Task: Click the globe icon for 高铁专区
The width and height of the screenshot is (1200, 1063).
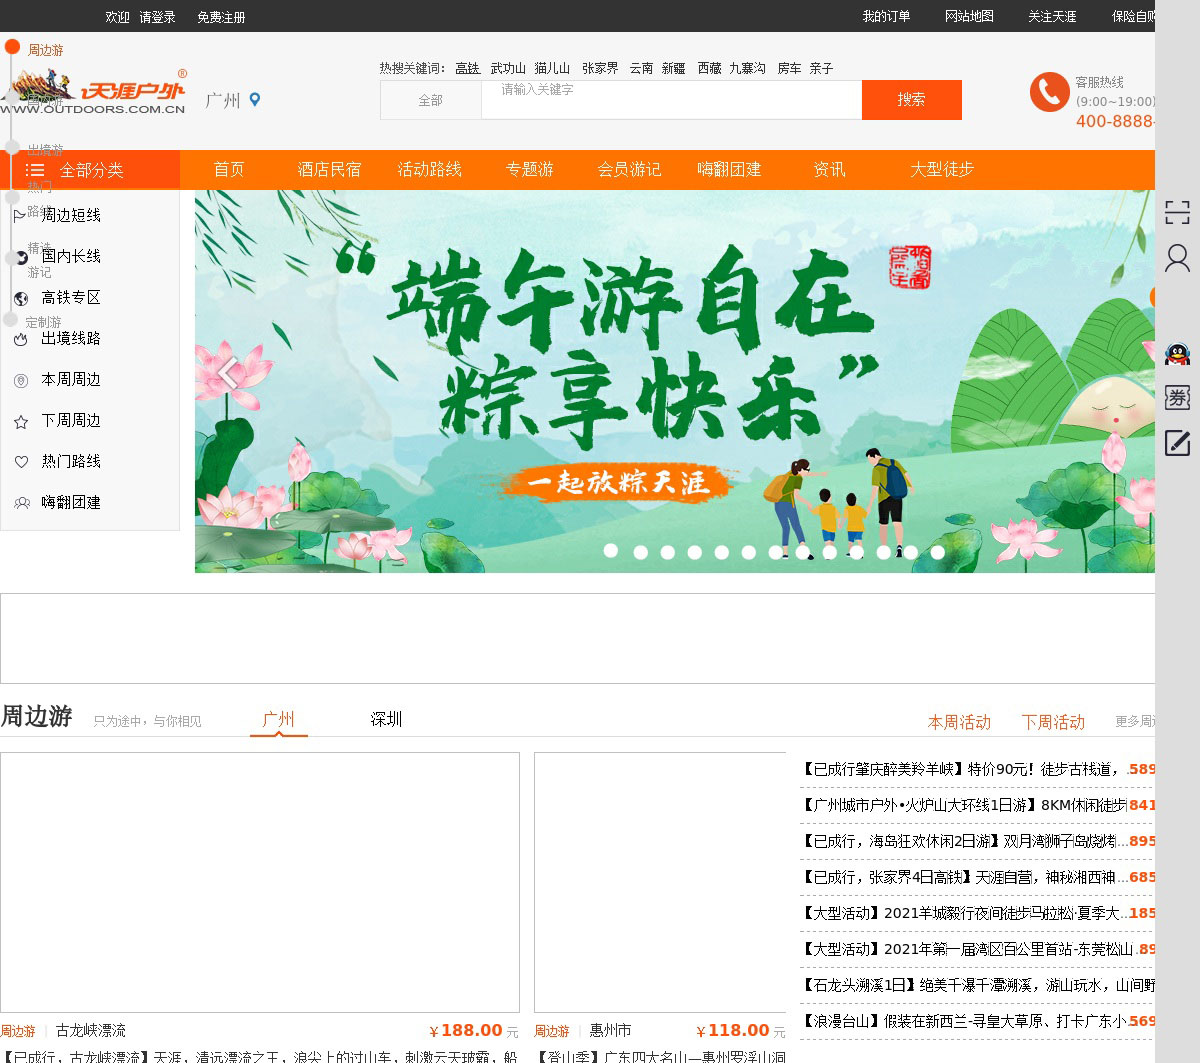Action: [x=21, y=298]
